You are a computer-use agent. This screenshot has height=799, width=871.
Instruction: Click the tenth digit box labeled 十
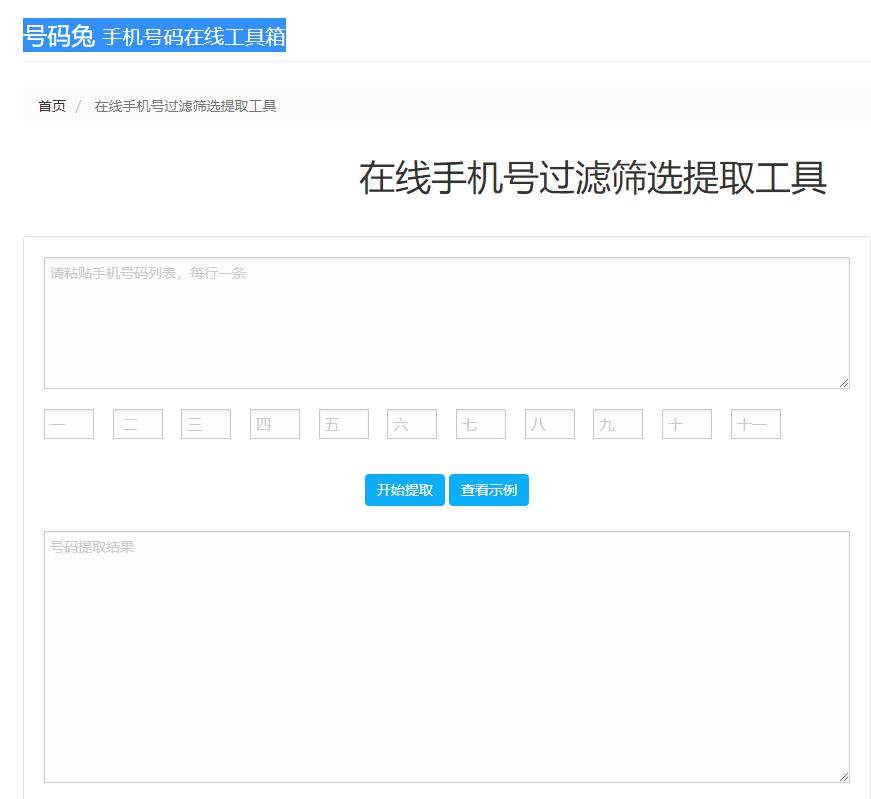point(687,424)
